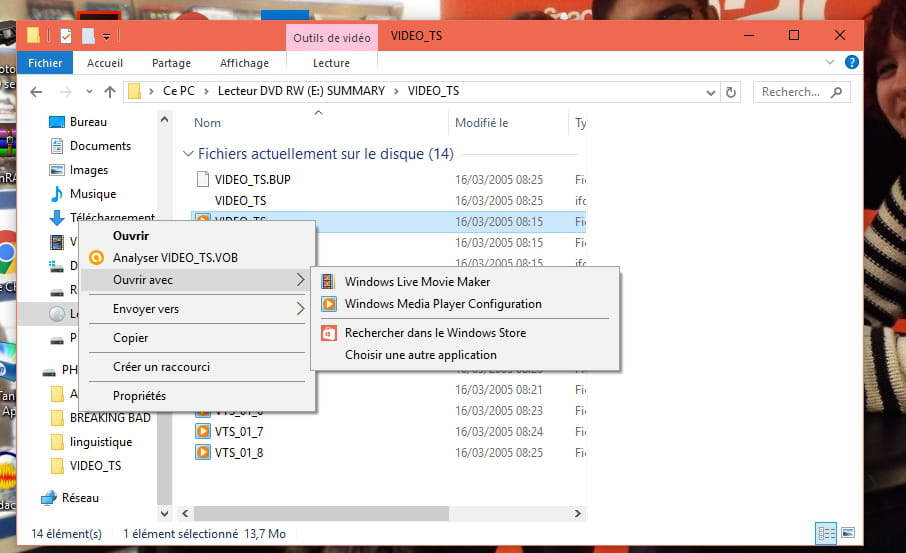The height and width of the screenshot is (553, 906).
Task: Click the New folder quick access icon
Action: click(x=88, y=36)
